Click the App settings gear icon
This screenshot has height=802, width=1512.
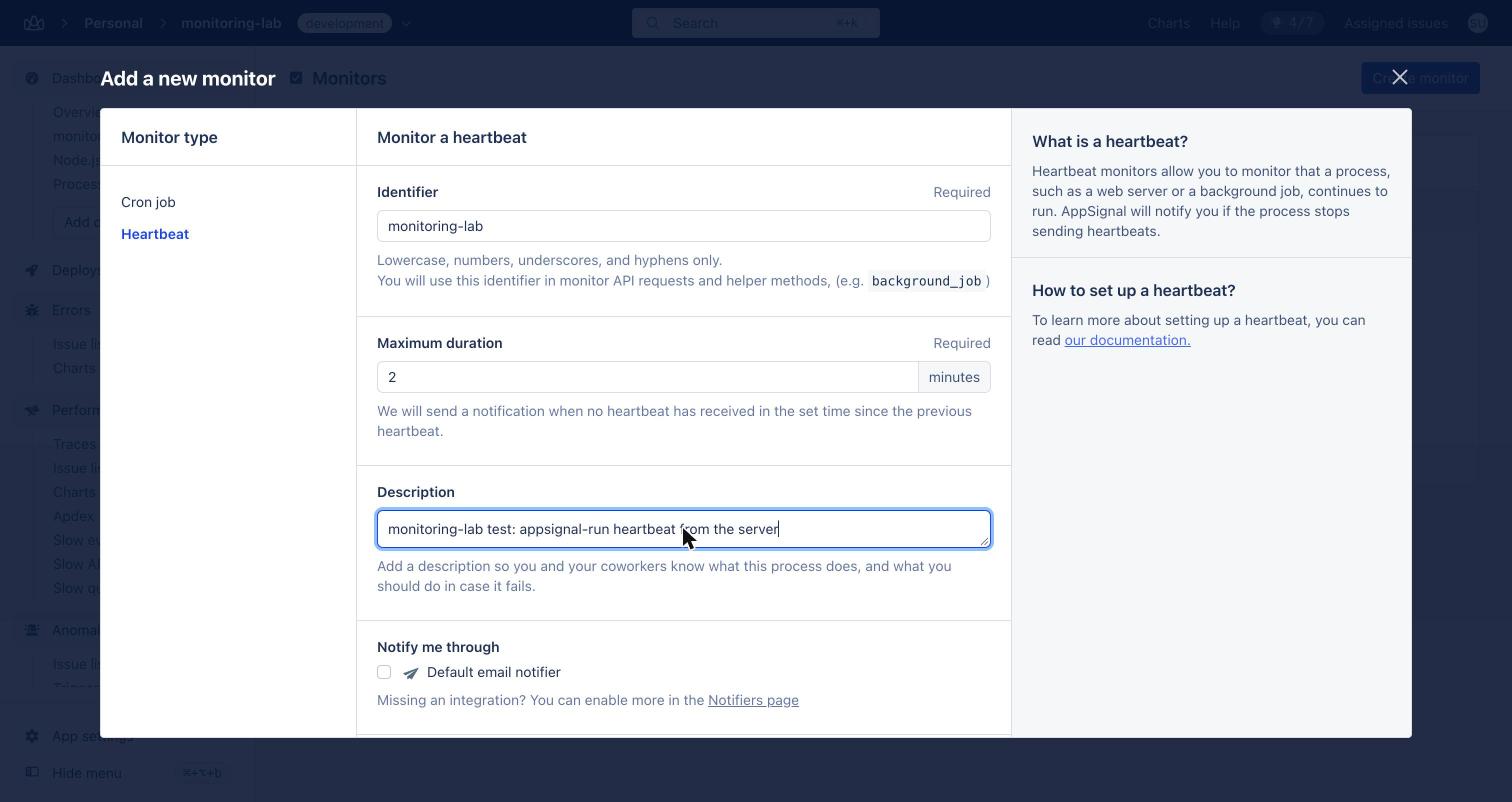tap(32, 736)
